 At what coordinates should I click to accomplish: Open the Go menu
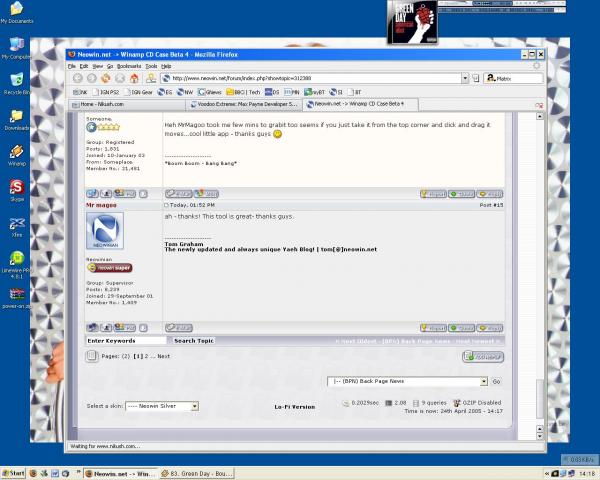point(110,66)
